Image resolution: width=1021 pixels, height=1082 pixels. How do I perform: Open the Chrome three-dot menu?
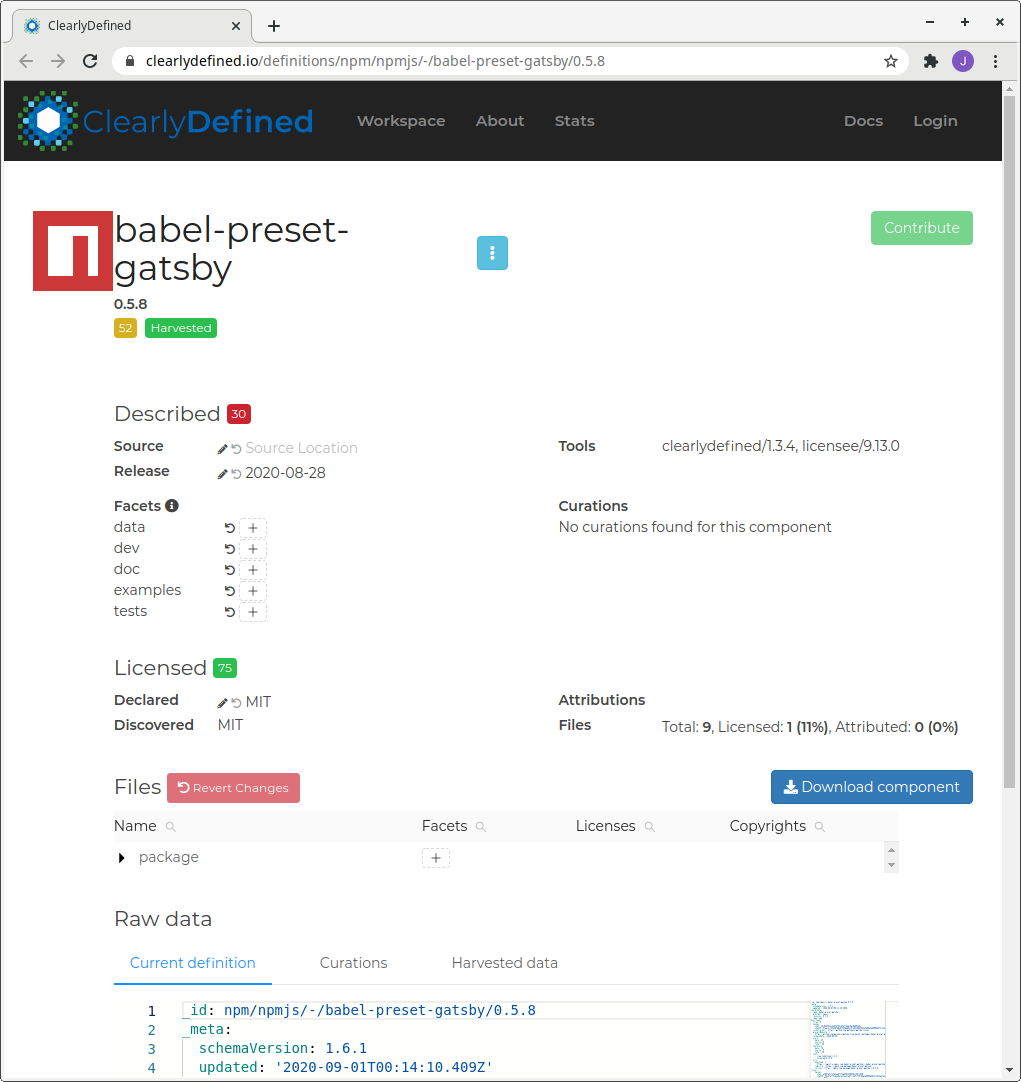tap(995, 61)
